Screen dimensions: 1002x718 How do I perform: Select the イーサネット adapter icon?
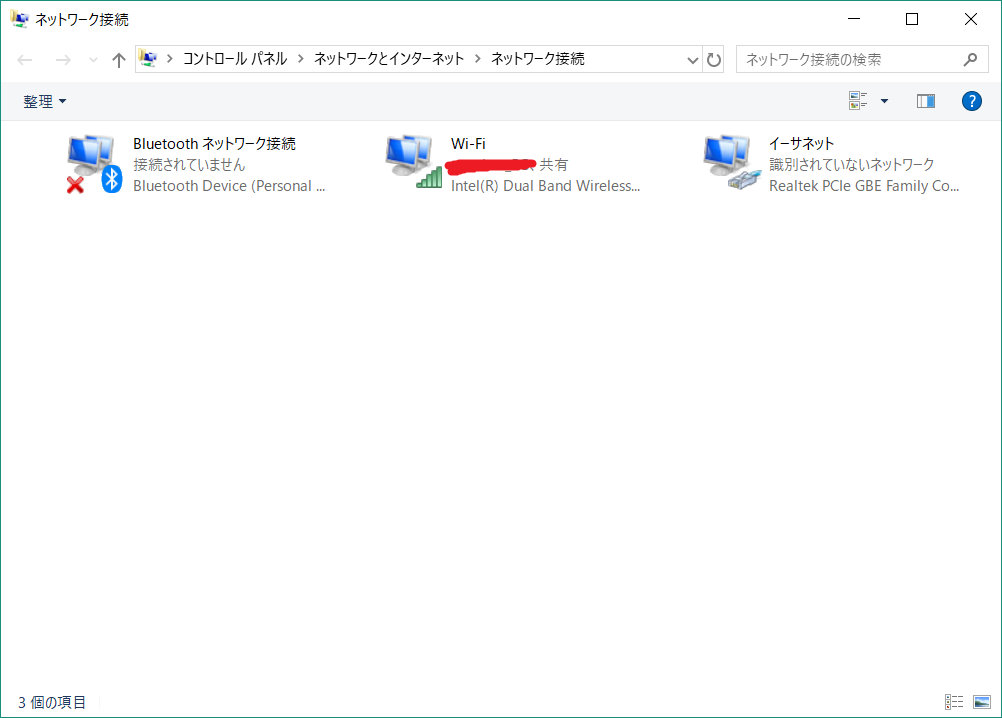[730, 160]
